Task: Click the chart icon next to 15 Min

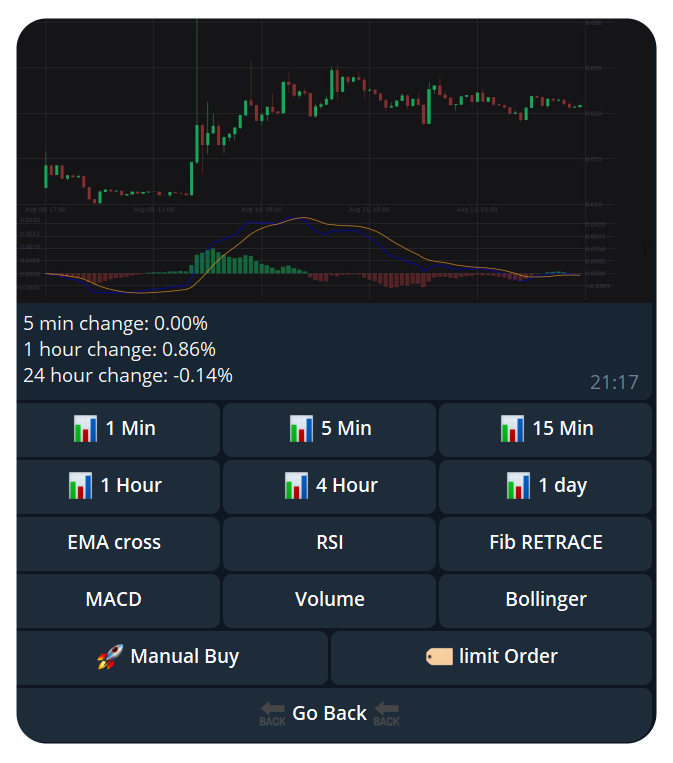Action: pyautogui.click(x=512, y=429)
